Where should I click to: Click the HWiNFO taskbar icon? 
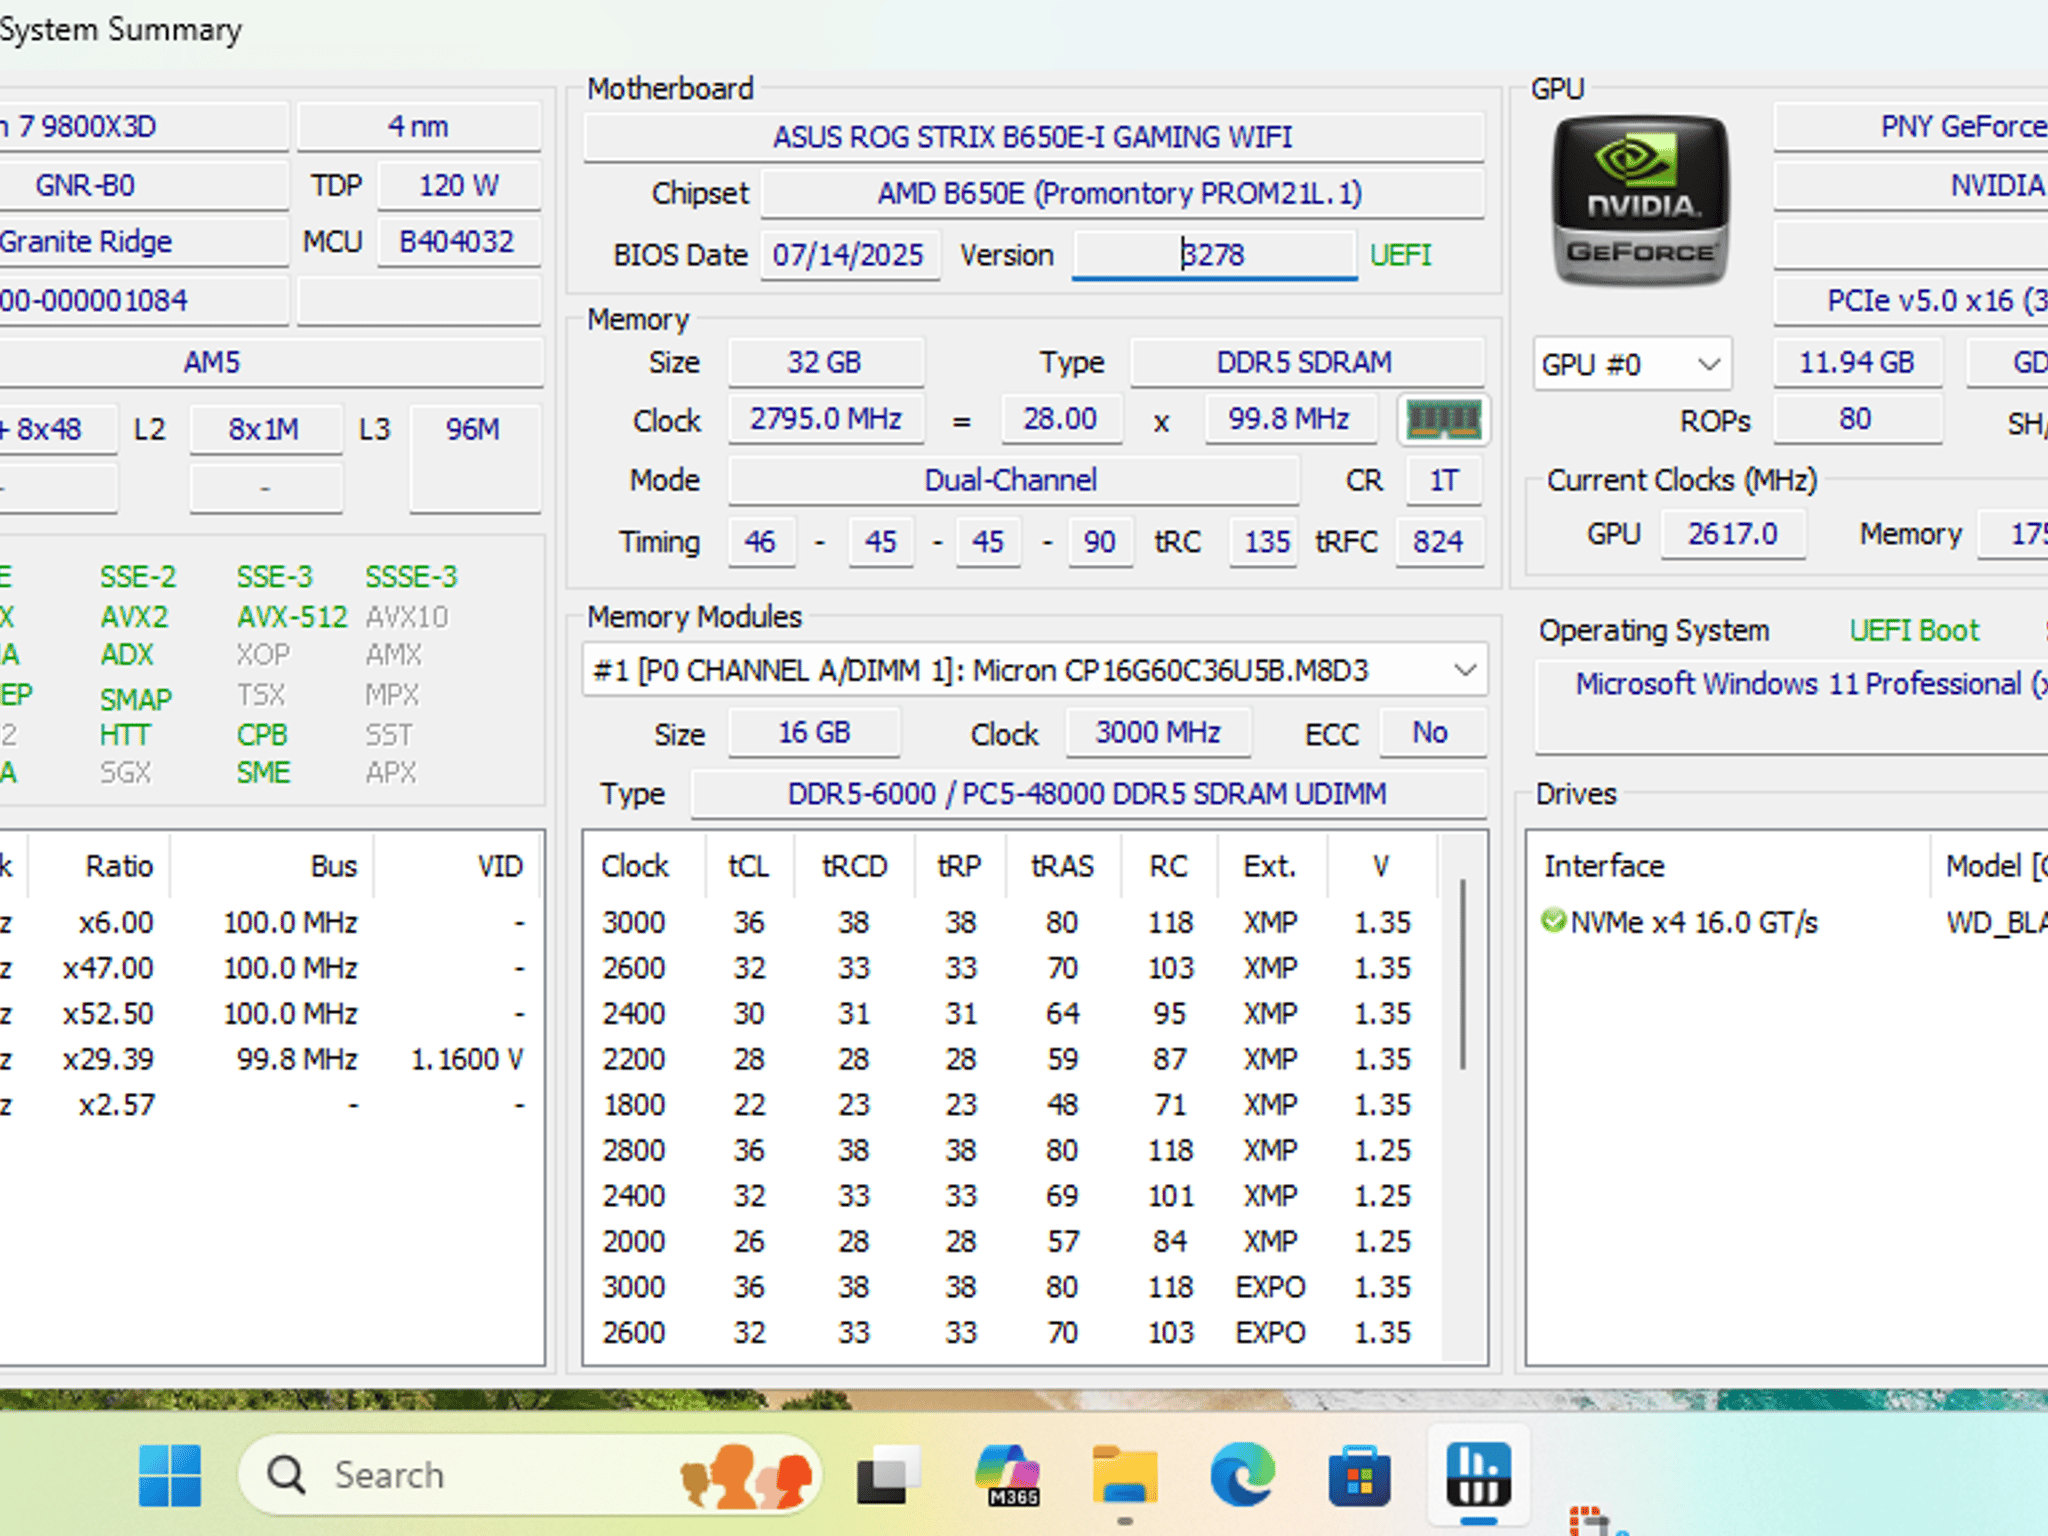[x=1478, y=1475]
